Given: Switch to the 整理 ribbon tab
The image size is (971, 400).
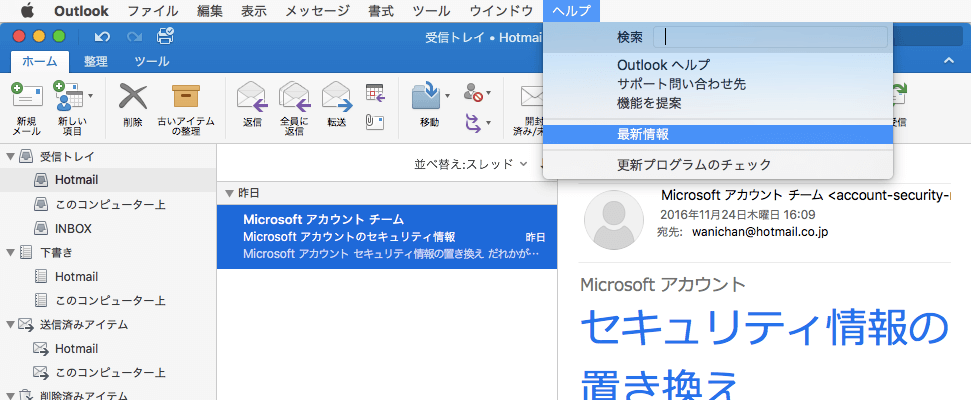Looking at the screenshot, I should [96, 61].
